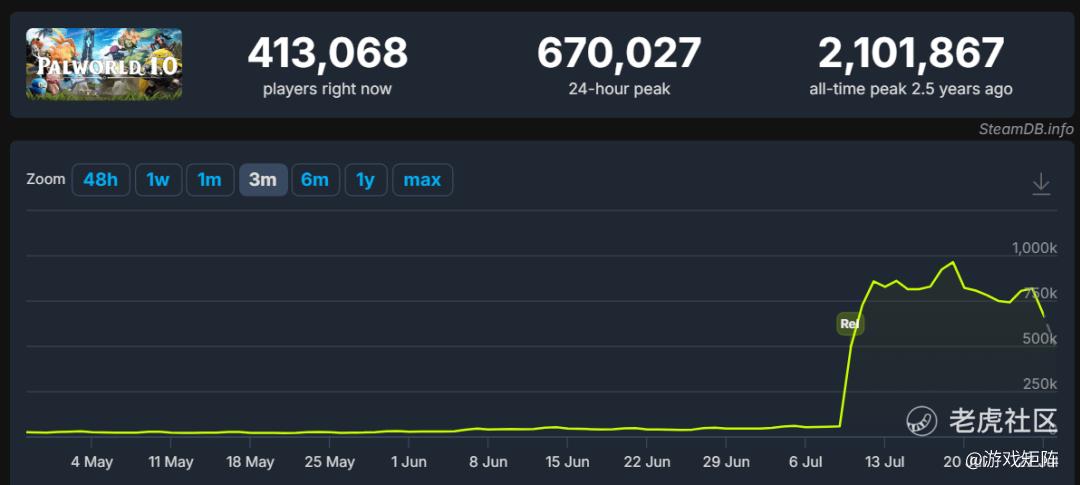Screen dimensions: 1080x485
Task: Click the 250k y-axis label
Action: [x=1040, y=384]
